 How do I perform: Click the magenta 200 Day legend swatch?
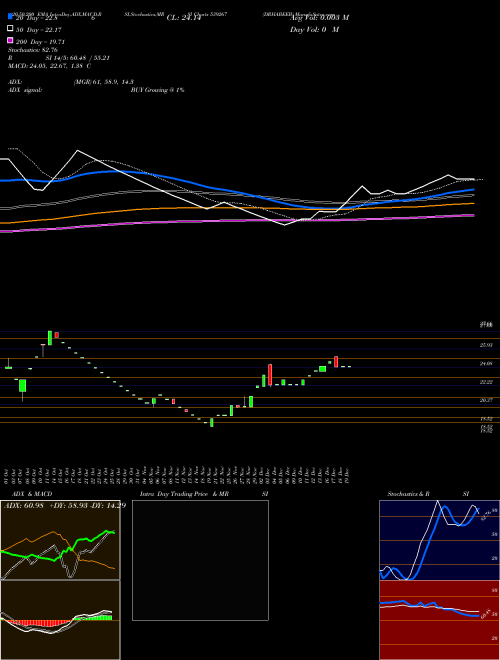pos(10,40)
